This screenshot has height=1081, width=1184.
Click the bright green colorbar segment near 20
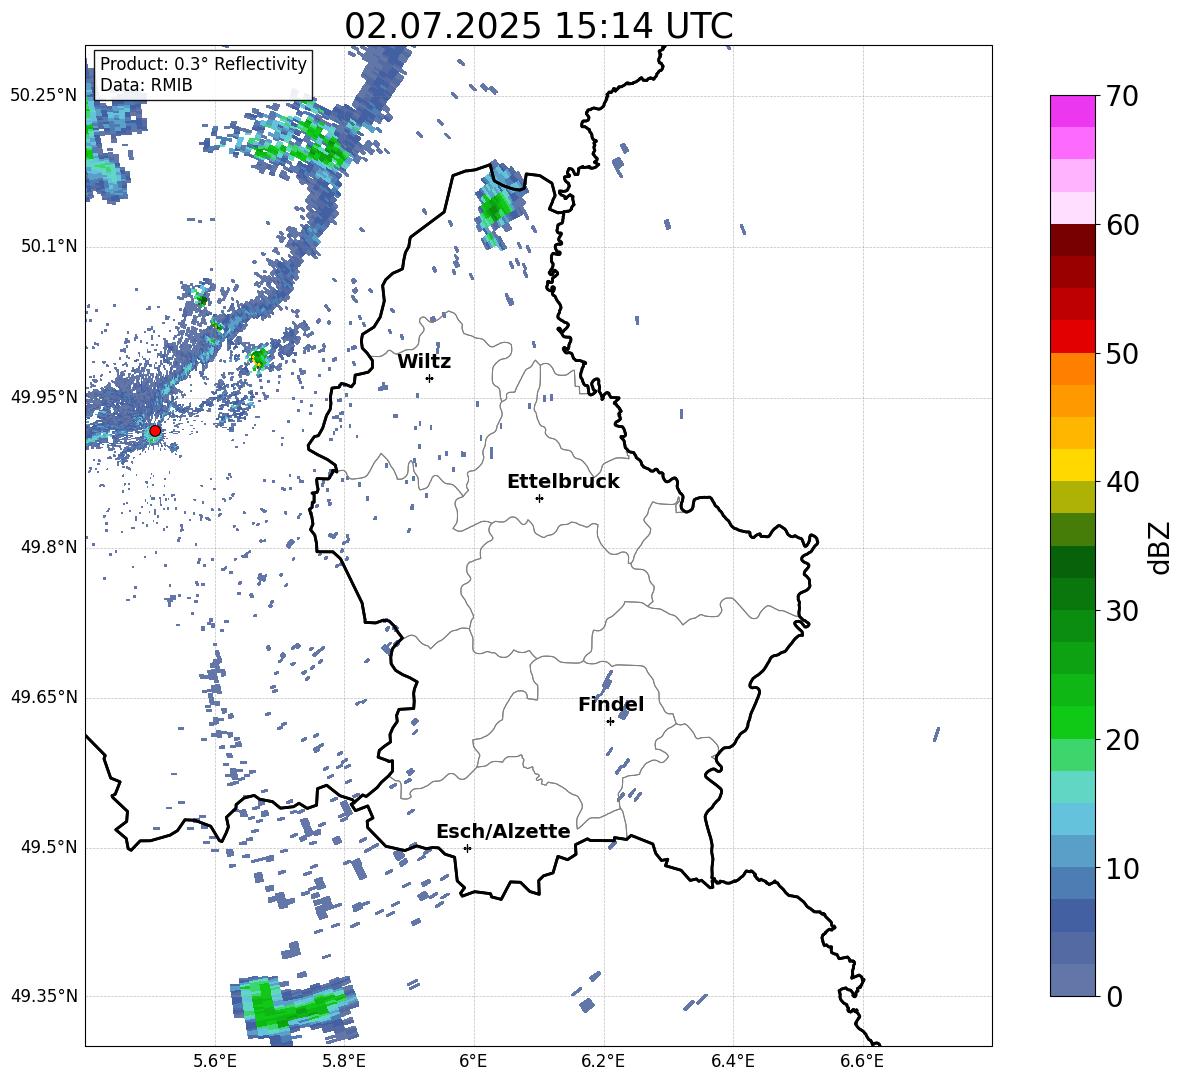[x=1072, y=722]
